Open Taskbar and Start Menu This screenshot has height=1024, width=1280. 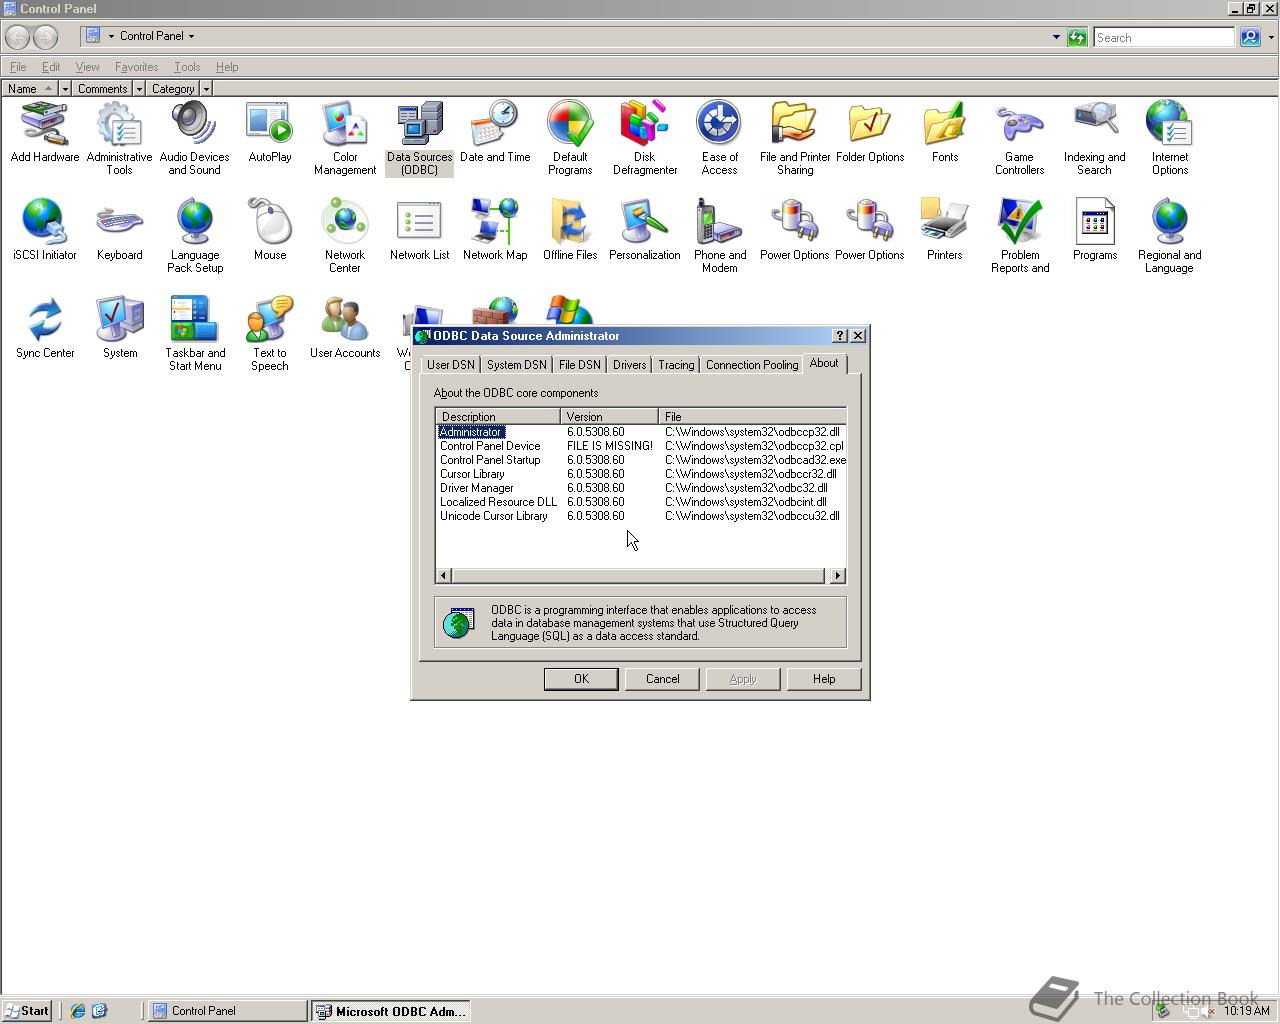[x=195, y=334]
